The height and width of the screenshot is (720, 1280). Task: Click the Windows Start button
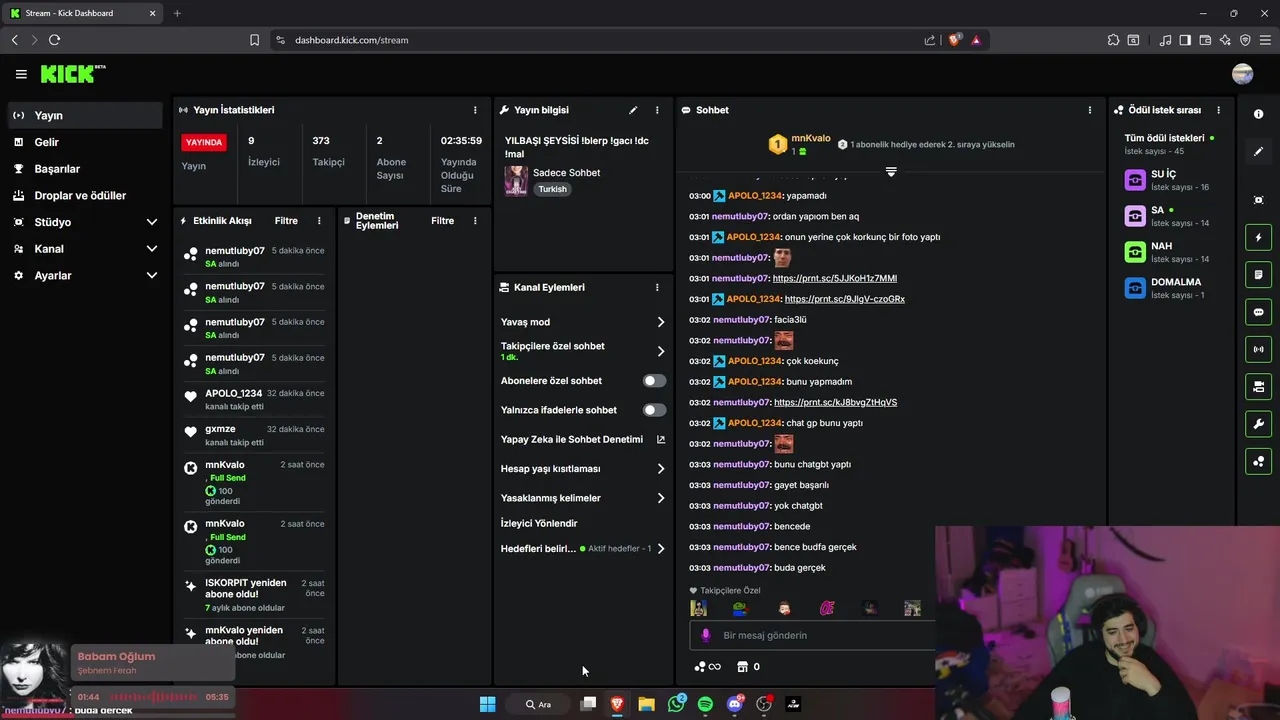pyautogui.click(x=487, y=704)
